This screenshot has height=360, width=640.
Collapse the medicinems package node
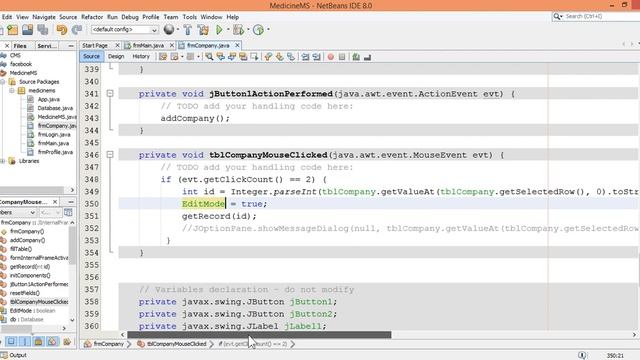coord(12,91)
